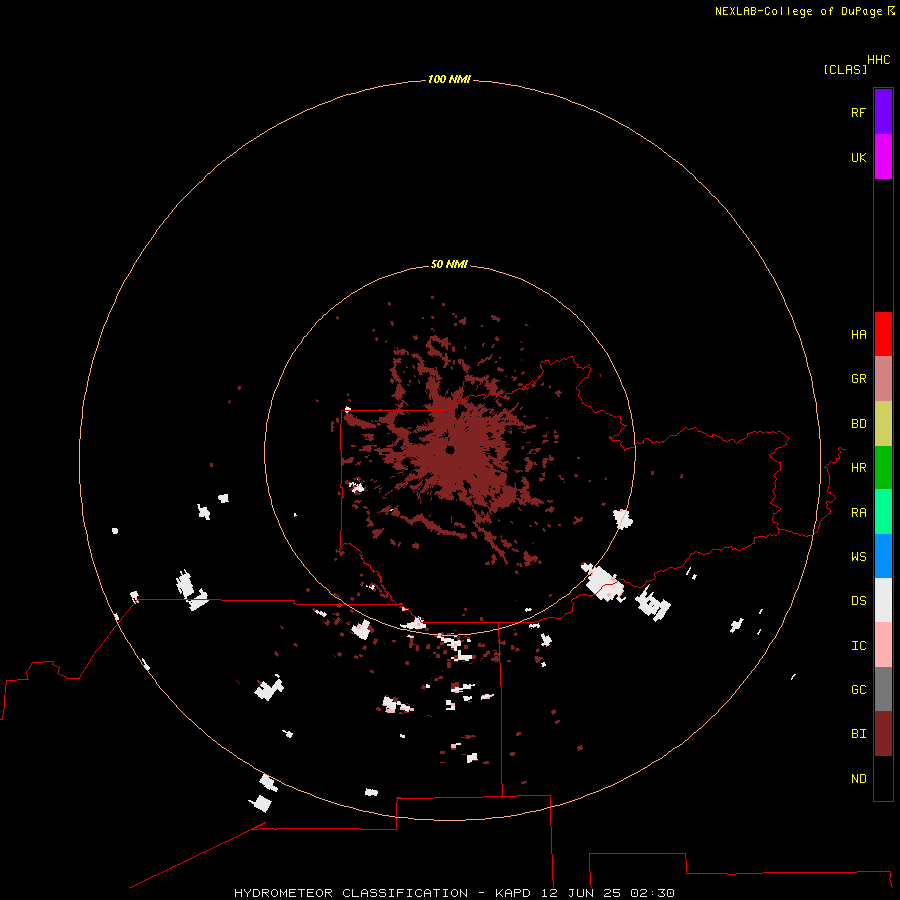The height and width of the screenshot is (900, 900).
Task: Pick the RA mint green swatch
Action: click(883, 512)
